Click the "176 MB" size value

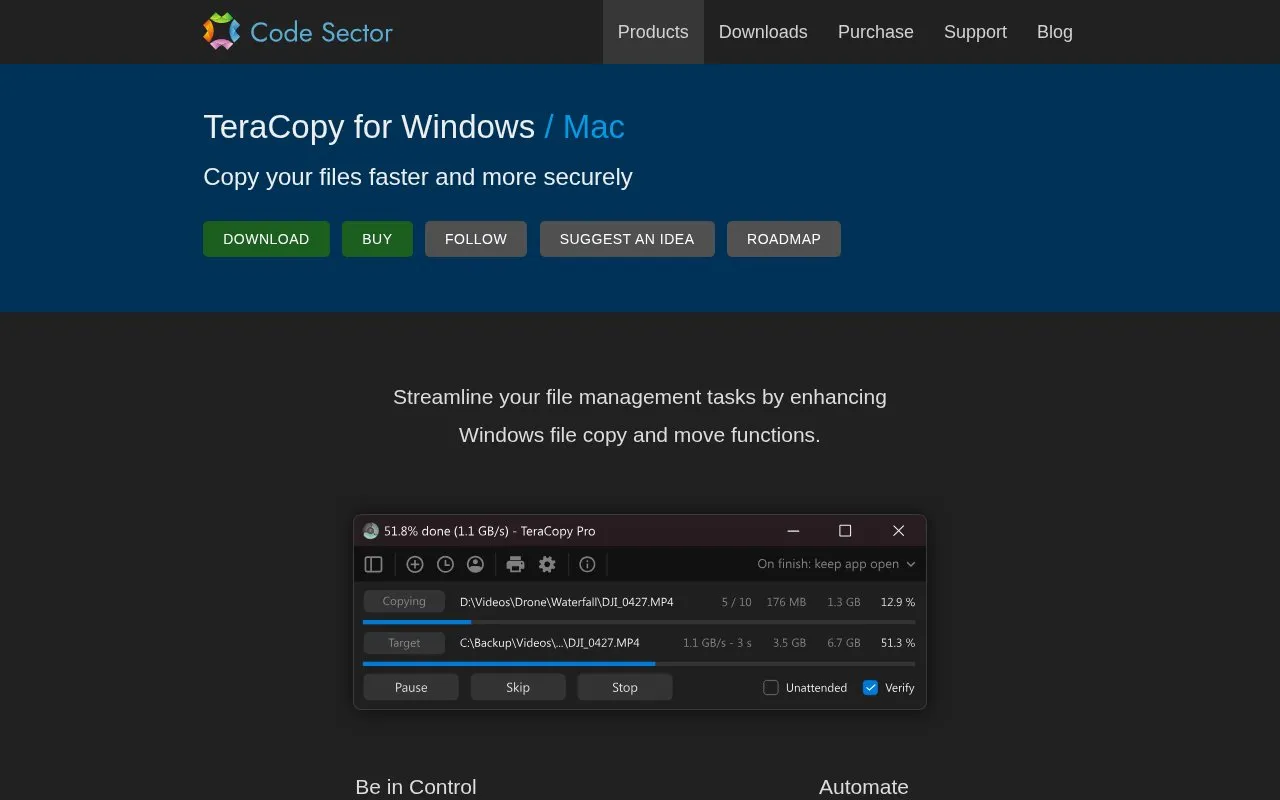786,602
